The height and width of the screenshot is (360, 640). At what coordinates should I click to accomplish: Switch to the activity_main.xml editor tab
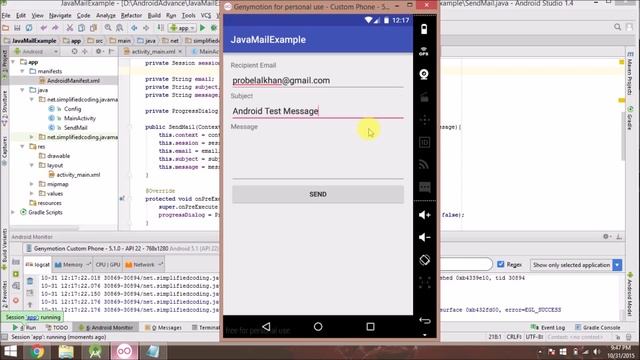(x=153, y=51)
